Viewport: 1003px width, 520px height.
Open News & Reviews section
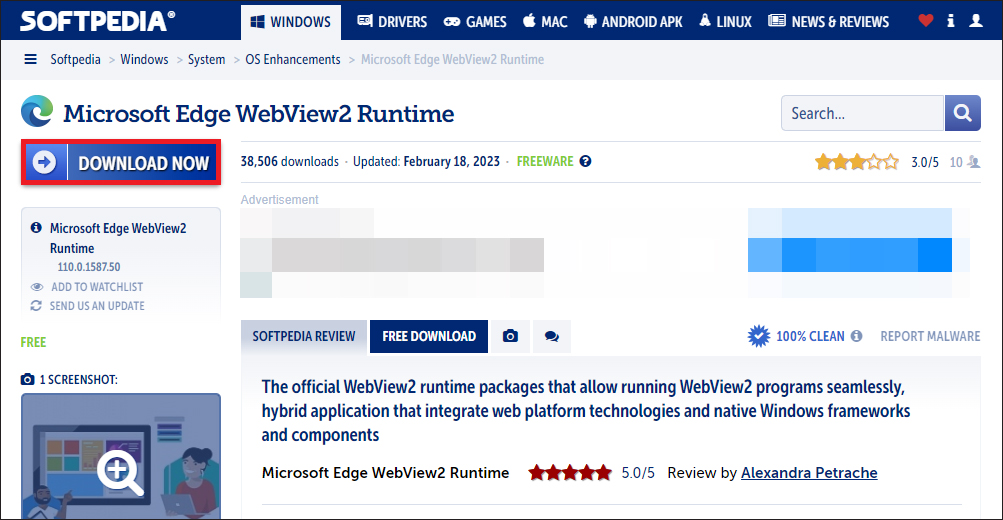(x=828, y=22)
